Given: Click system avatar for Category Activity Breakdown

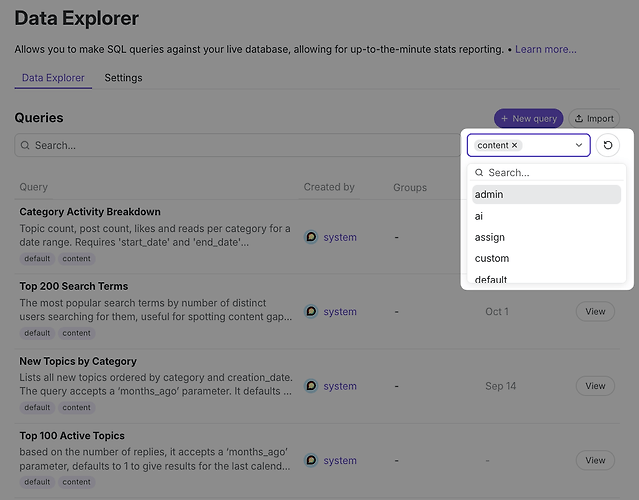Looking at the screenshot, I should coord(311,237).
